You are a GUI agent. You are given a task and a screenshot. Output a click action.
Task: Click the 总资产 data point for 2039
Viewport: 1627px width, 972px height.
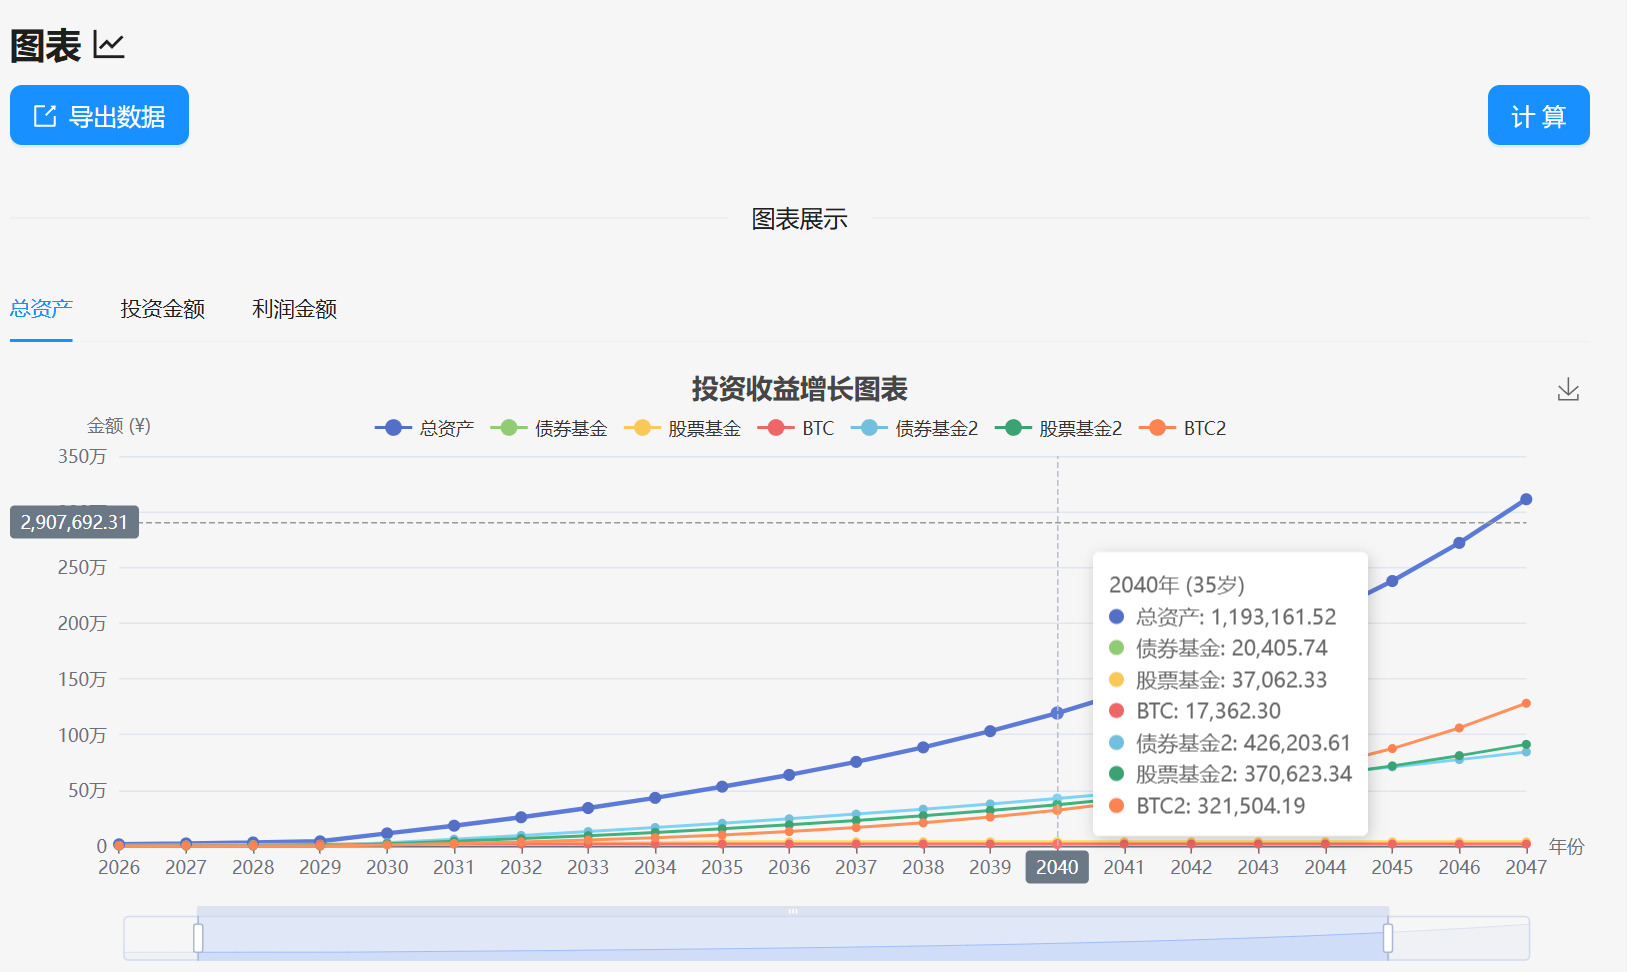click(990, 731)
